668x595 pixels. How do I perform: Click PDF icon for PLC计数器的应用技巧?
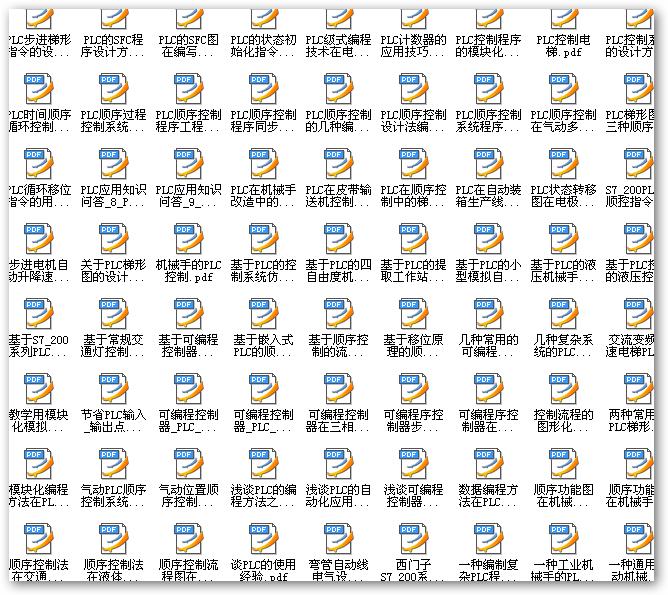click(x=410, y=12)
